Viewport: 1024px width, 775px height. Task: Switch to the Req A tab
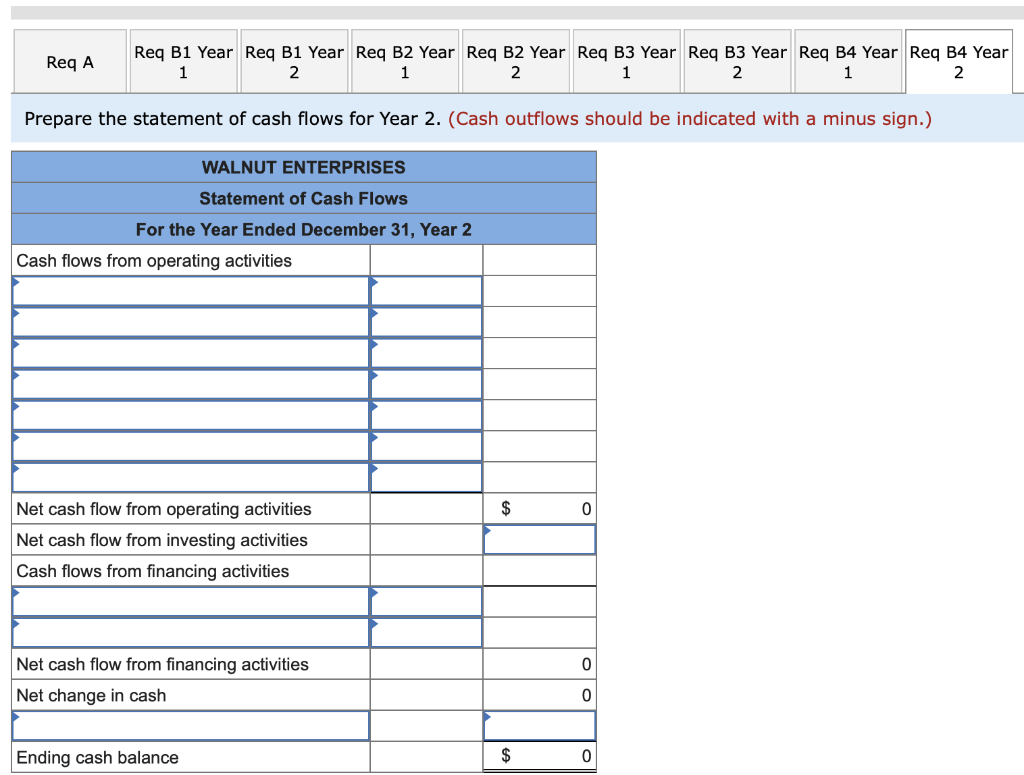coord(69,61)
